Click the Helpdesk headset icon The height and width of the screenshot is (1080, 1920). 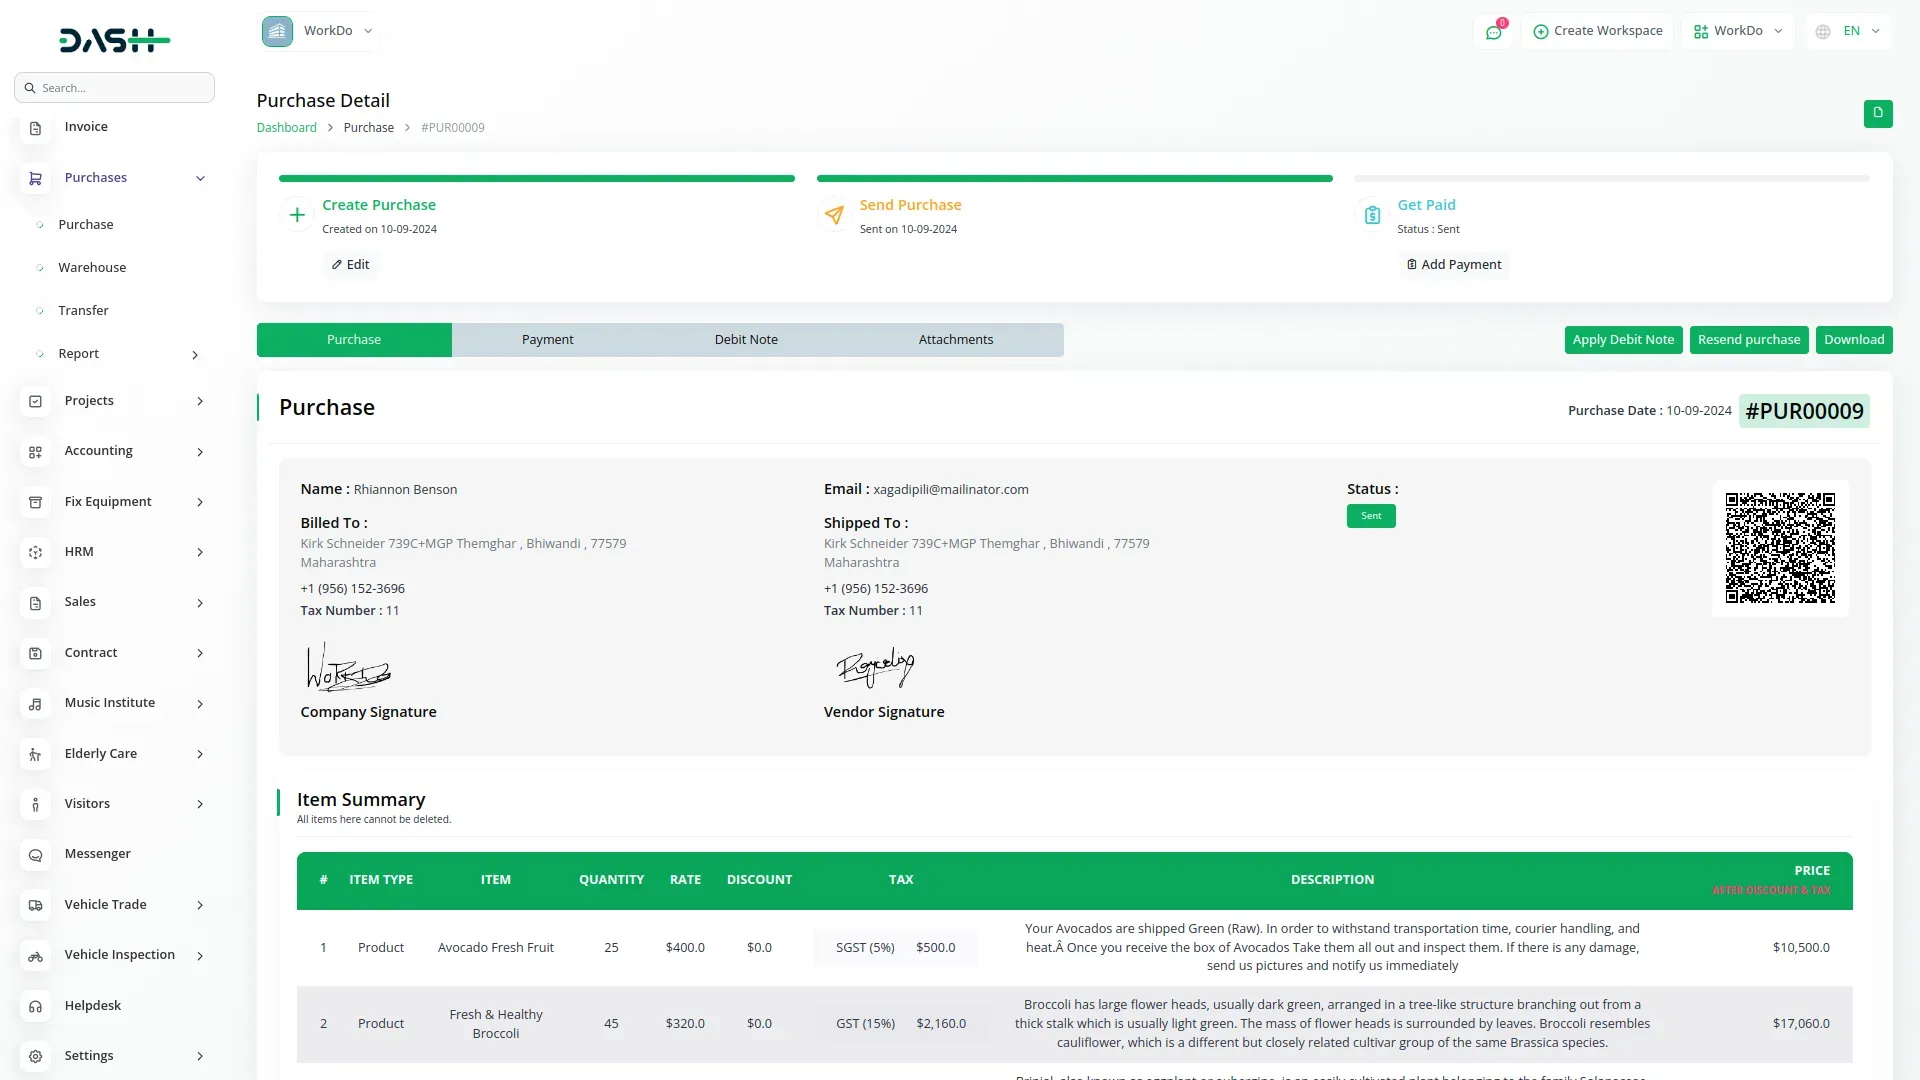point(35,1006)
